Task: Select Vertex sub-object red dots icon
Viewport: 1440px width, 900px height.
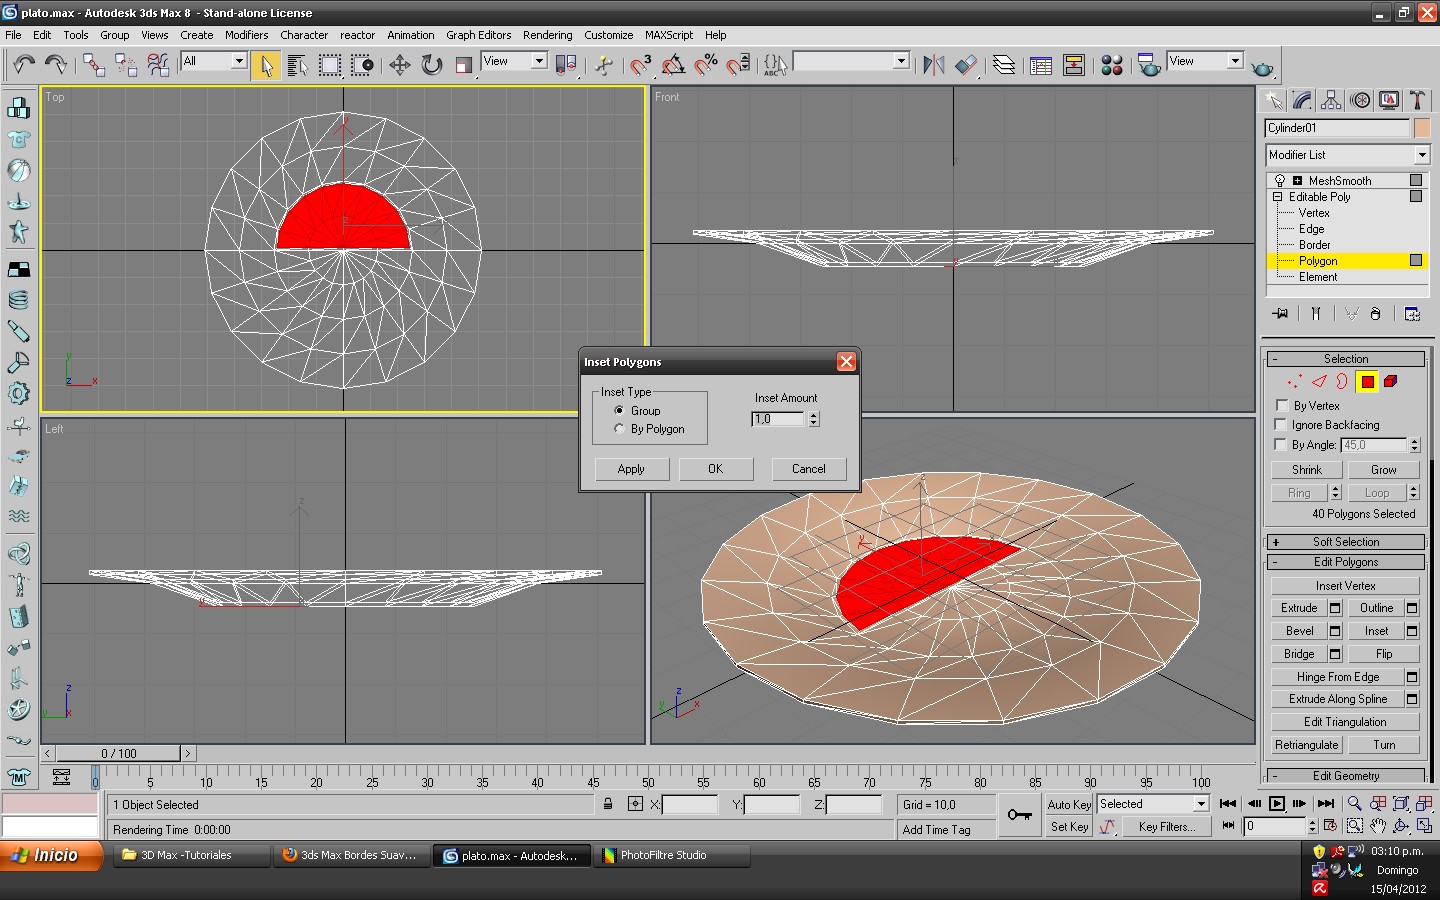Action: (x=1295, y=381)
